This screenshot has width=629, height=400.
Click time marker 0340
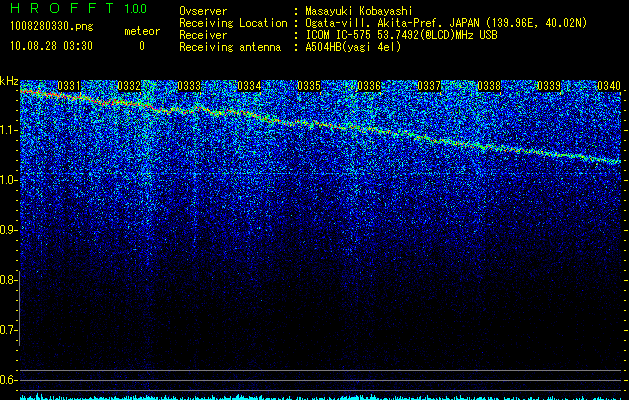coord(609,86)
